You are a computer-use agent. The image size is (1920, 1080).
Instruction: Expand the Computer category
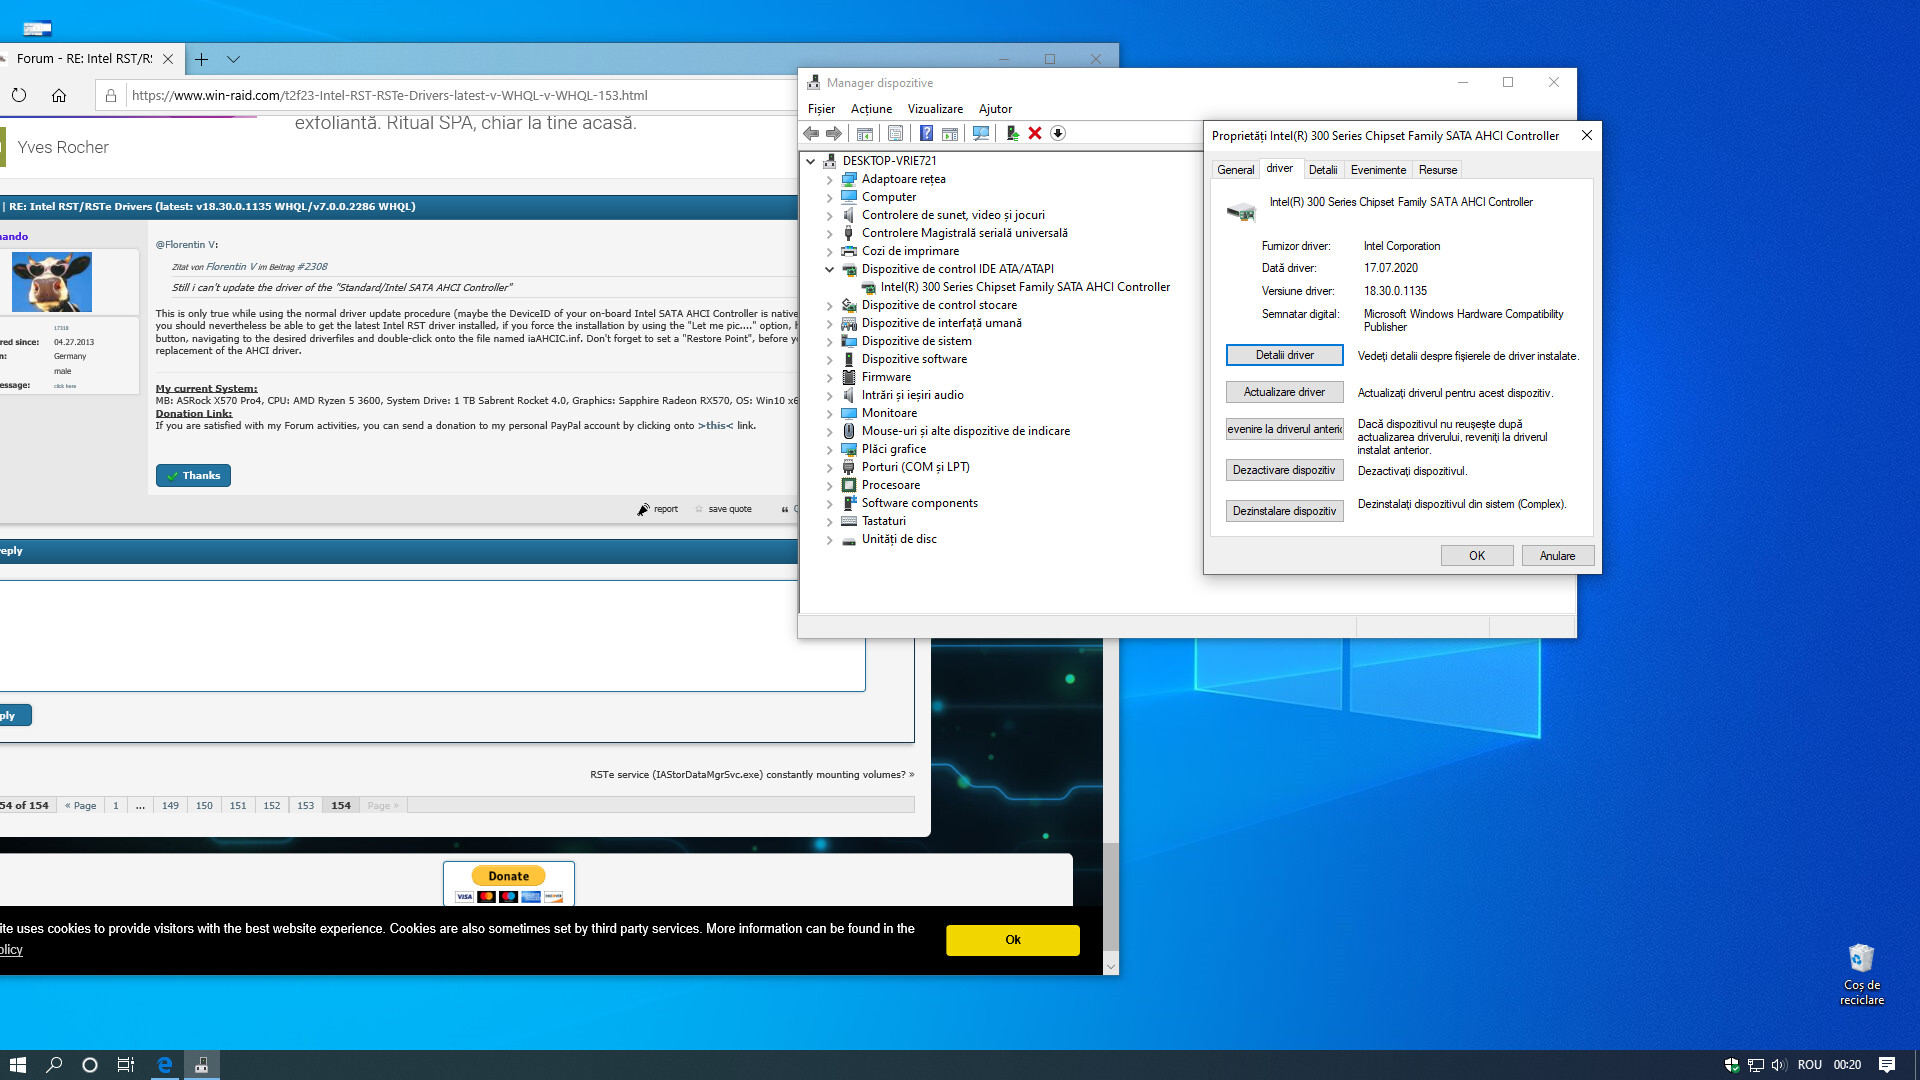coord(829,198)
